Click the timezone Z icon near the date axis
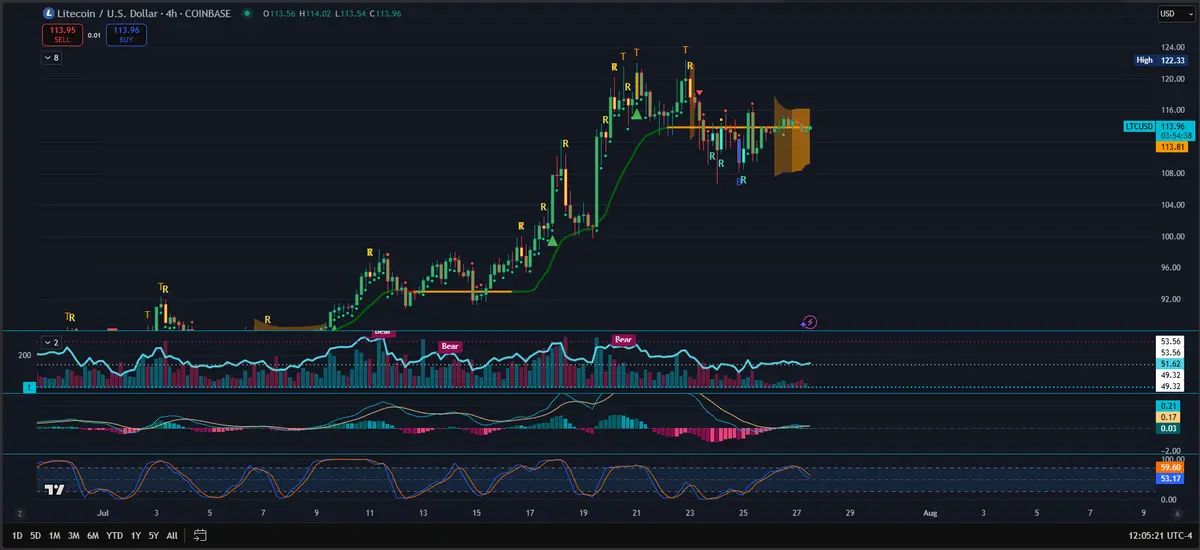Viewport: 1200px width, 550px height. 19,512
